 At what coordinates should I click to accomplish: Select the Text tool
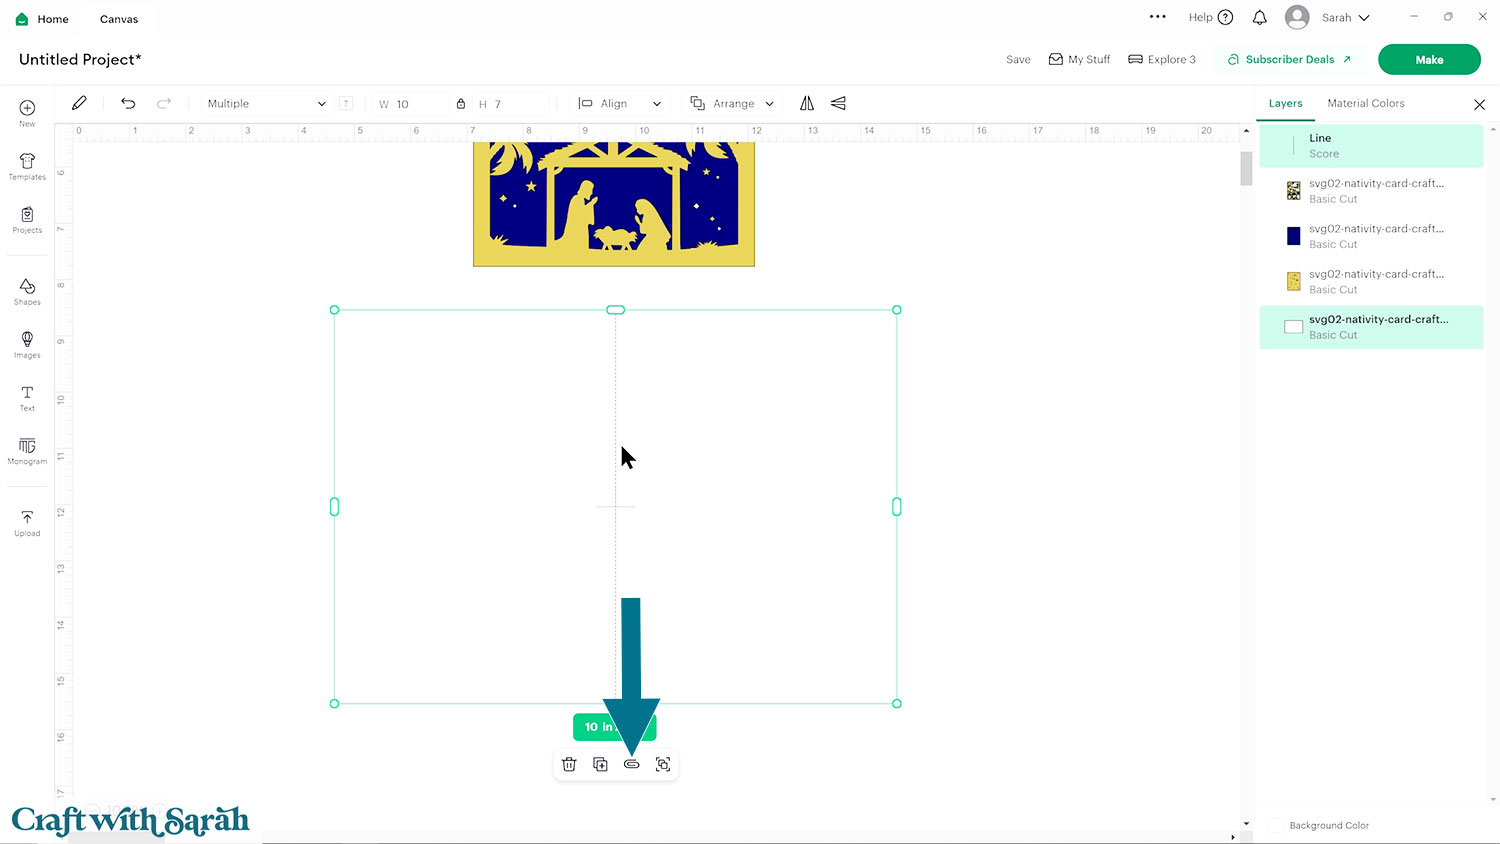(x=27, y=398)
